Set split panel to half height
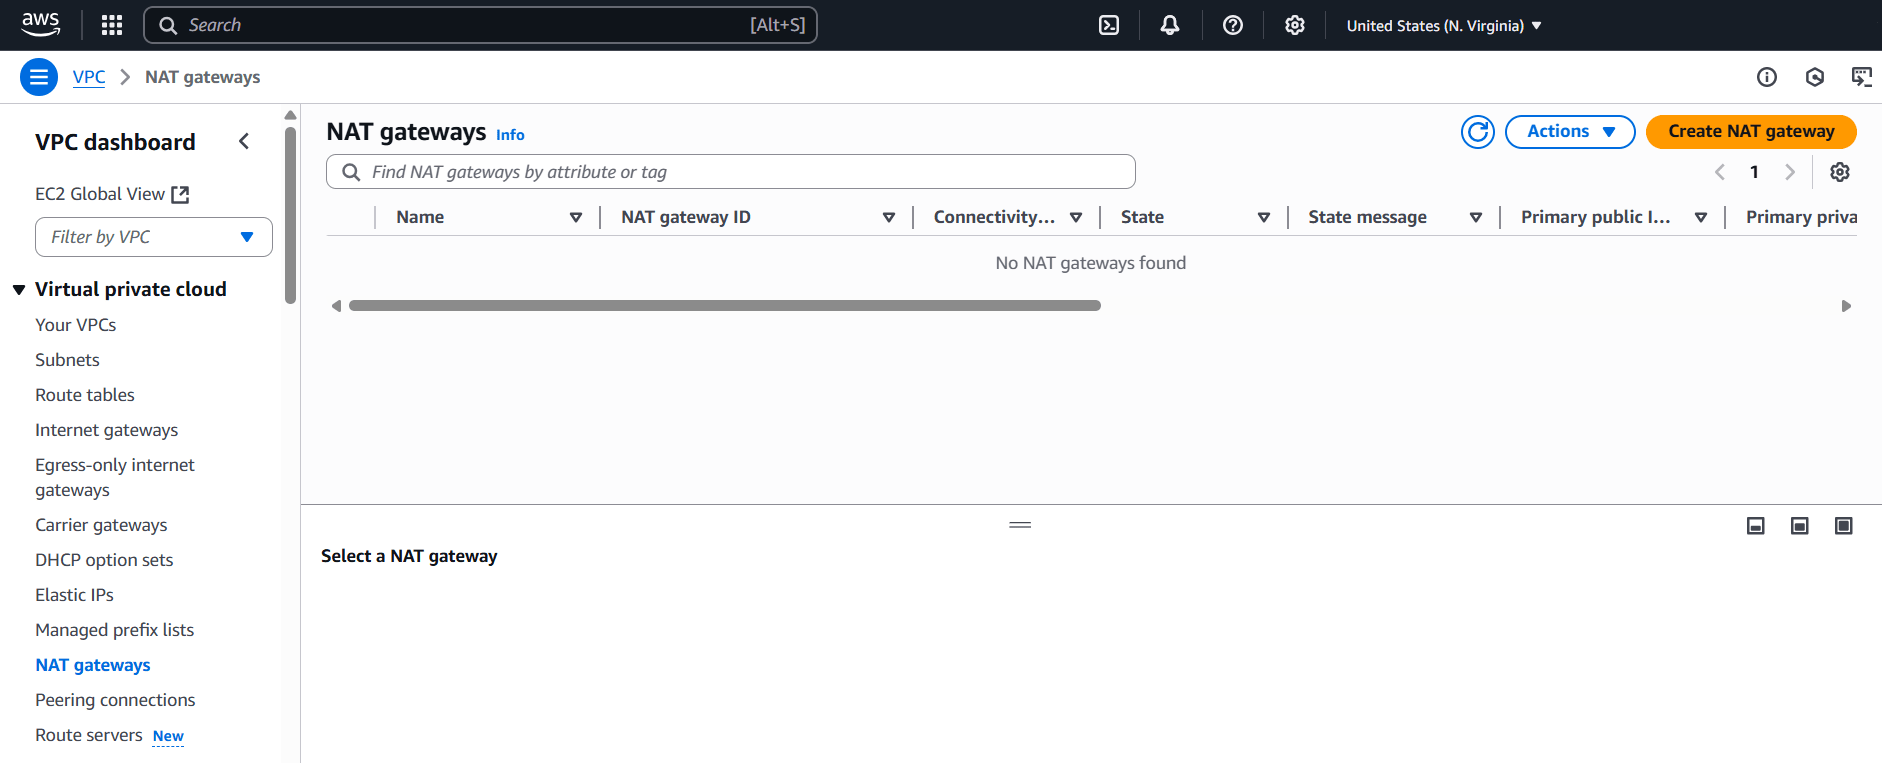The image size is (1882, 763). [x=1799, y=526]
